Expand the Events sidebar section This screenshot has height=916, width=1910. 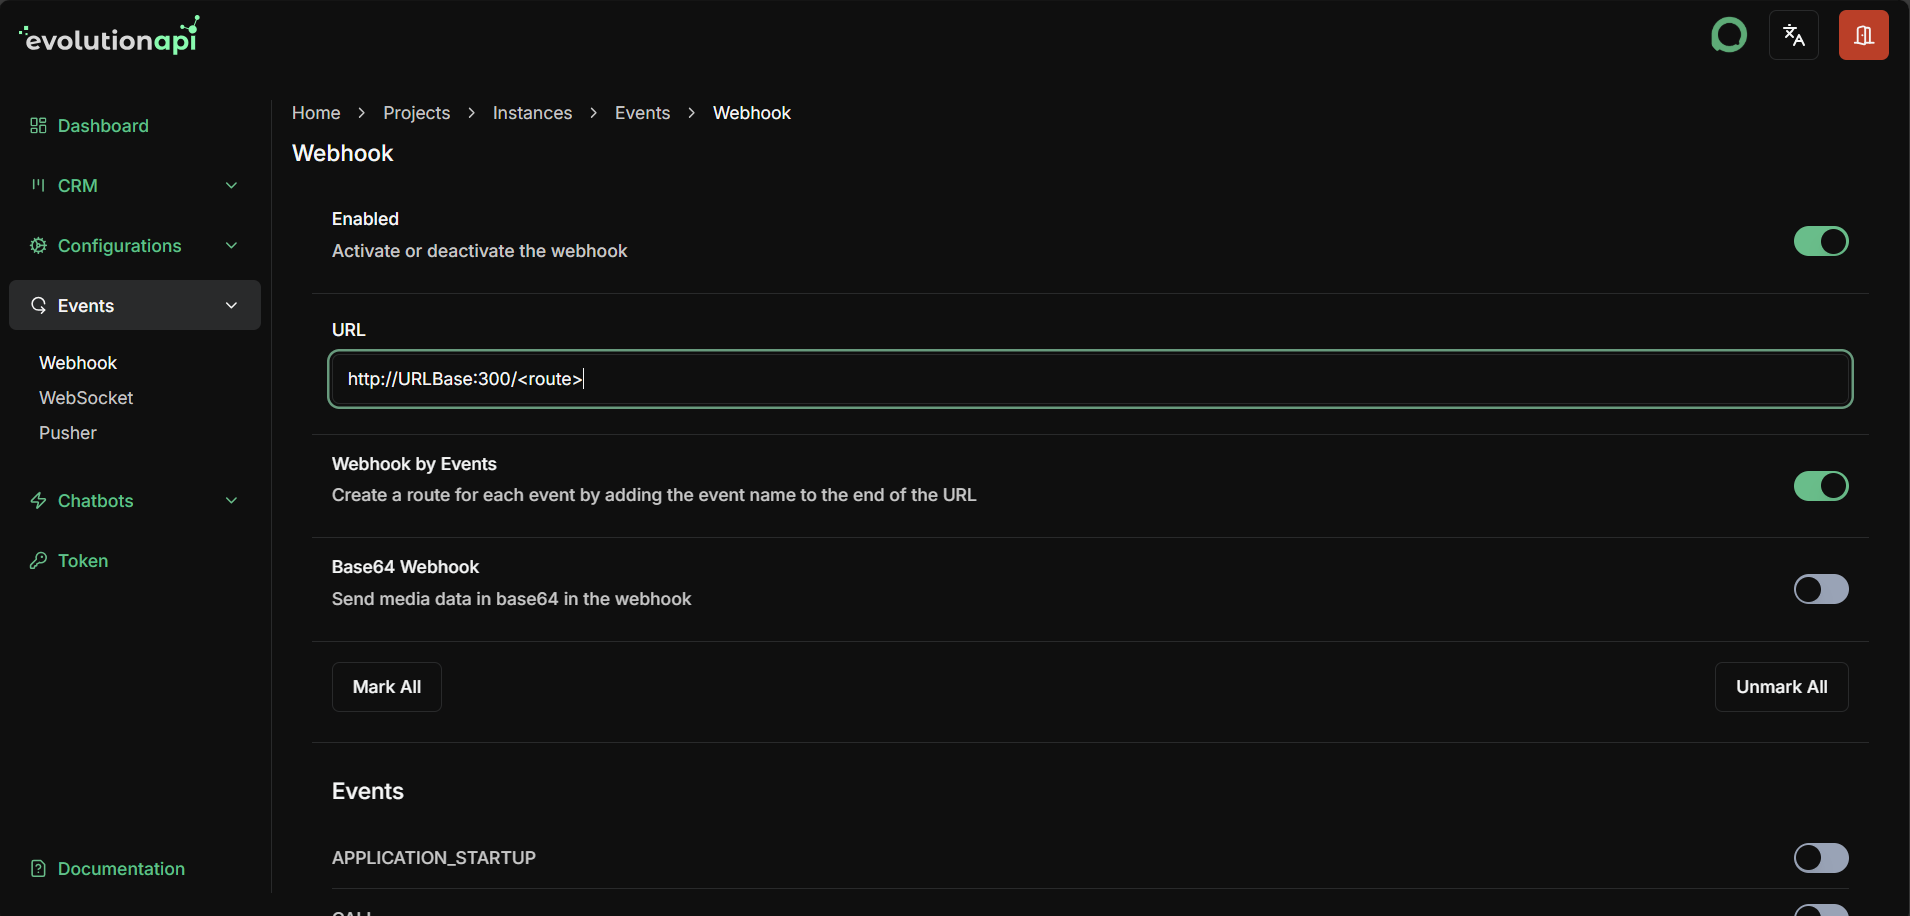pyautogui.click(x=231, y=305)
